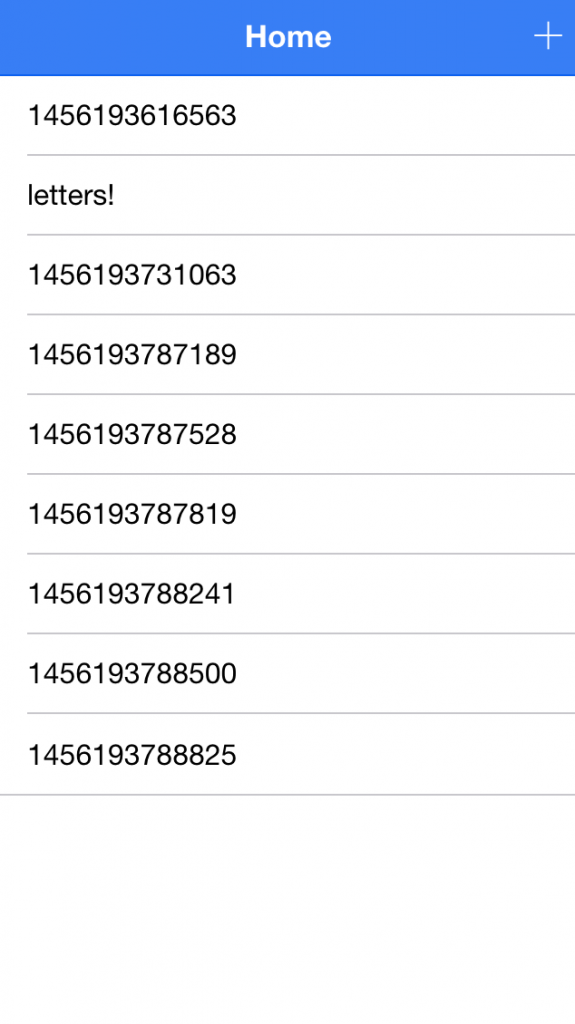Select entry 1456193787528

click(x=288, y=434)
